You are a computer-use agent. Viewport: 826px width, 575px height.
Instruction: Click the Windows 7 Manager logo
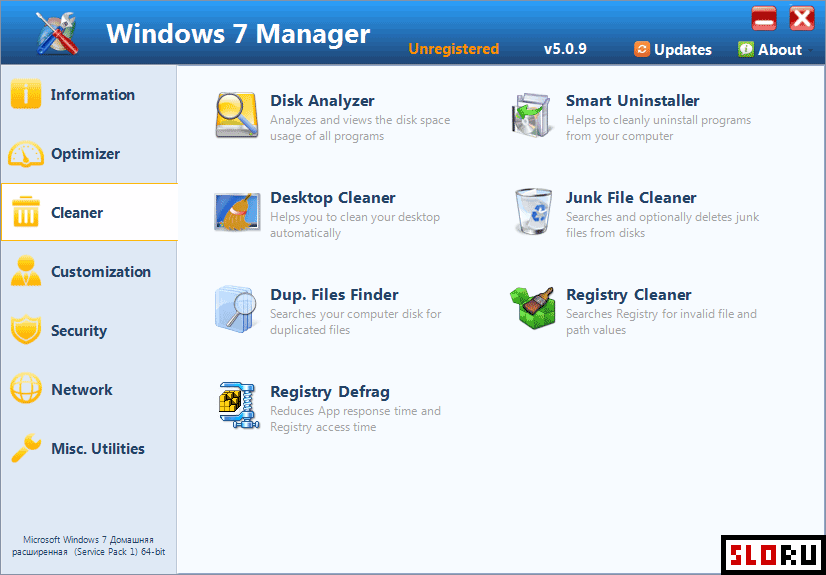(x=57, y=33)
